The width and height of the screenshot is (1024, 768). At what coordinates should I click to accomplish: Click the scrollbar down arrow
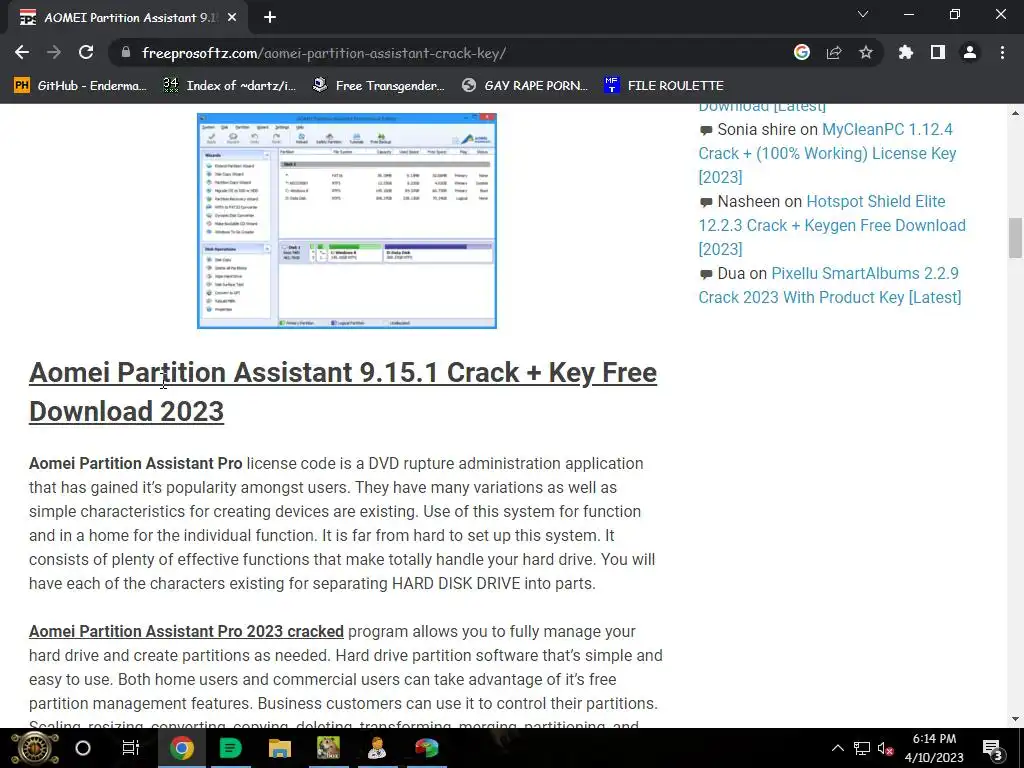click(1015, 719)
